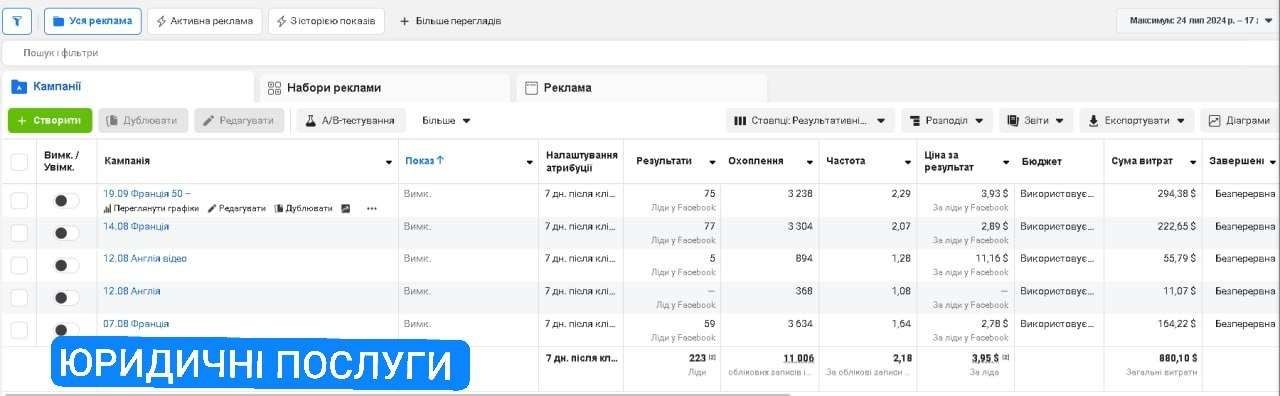Click the total reach 11 006
Viewport: 1280px width, 396px height.
[x=798, y=357]
